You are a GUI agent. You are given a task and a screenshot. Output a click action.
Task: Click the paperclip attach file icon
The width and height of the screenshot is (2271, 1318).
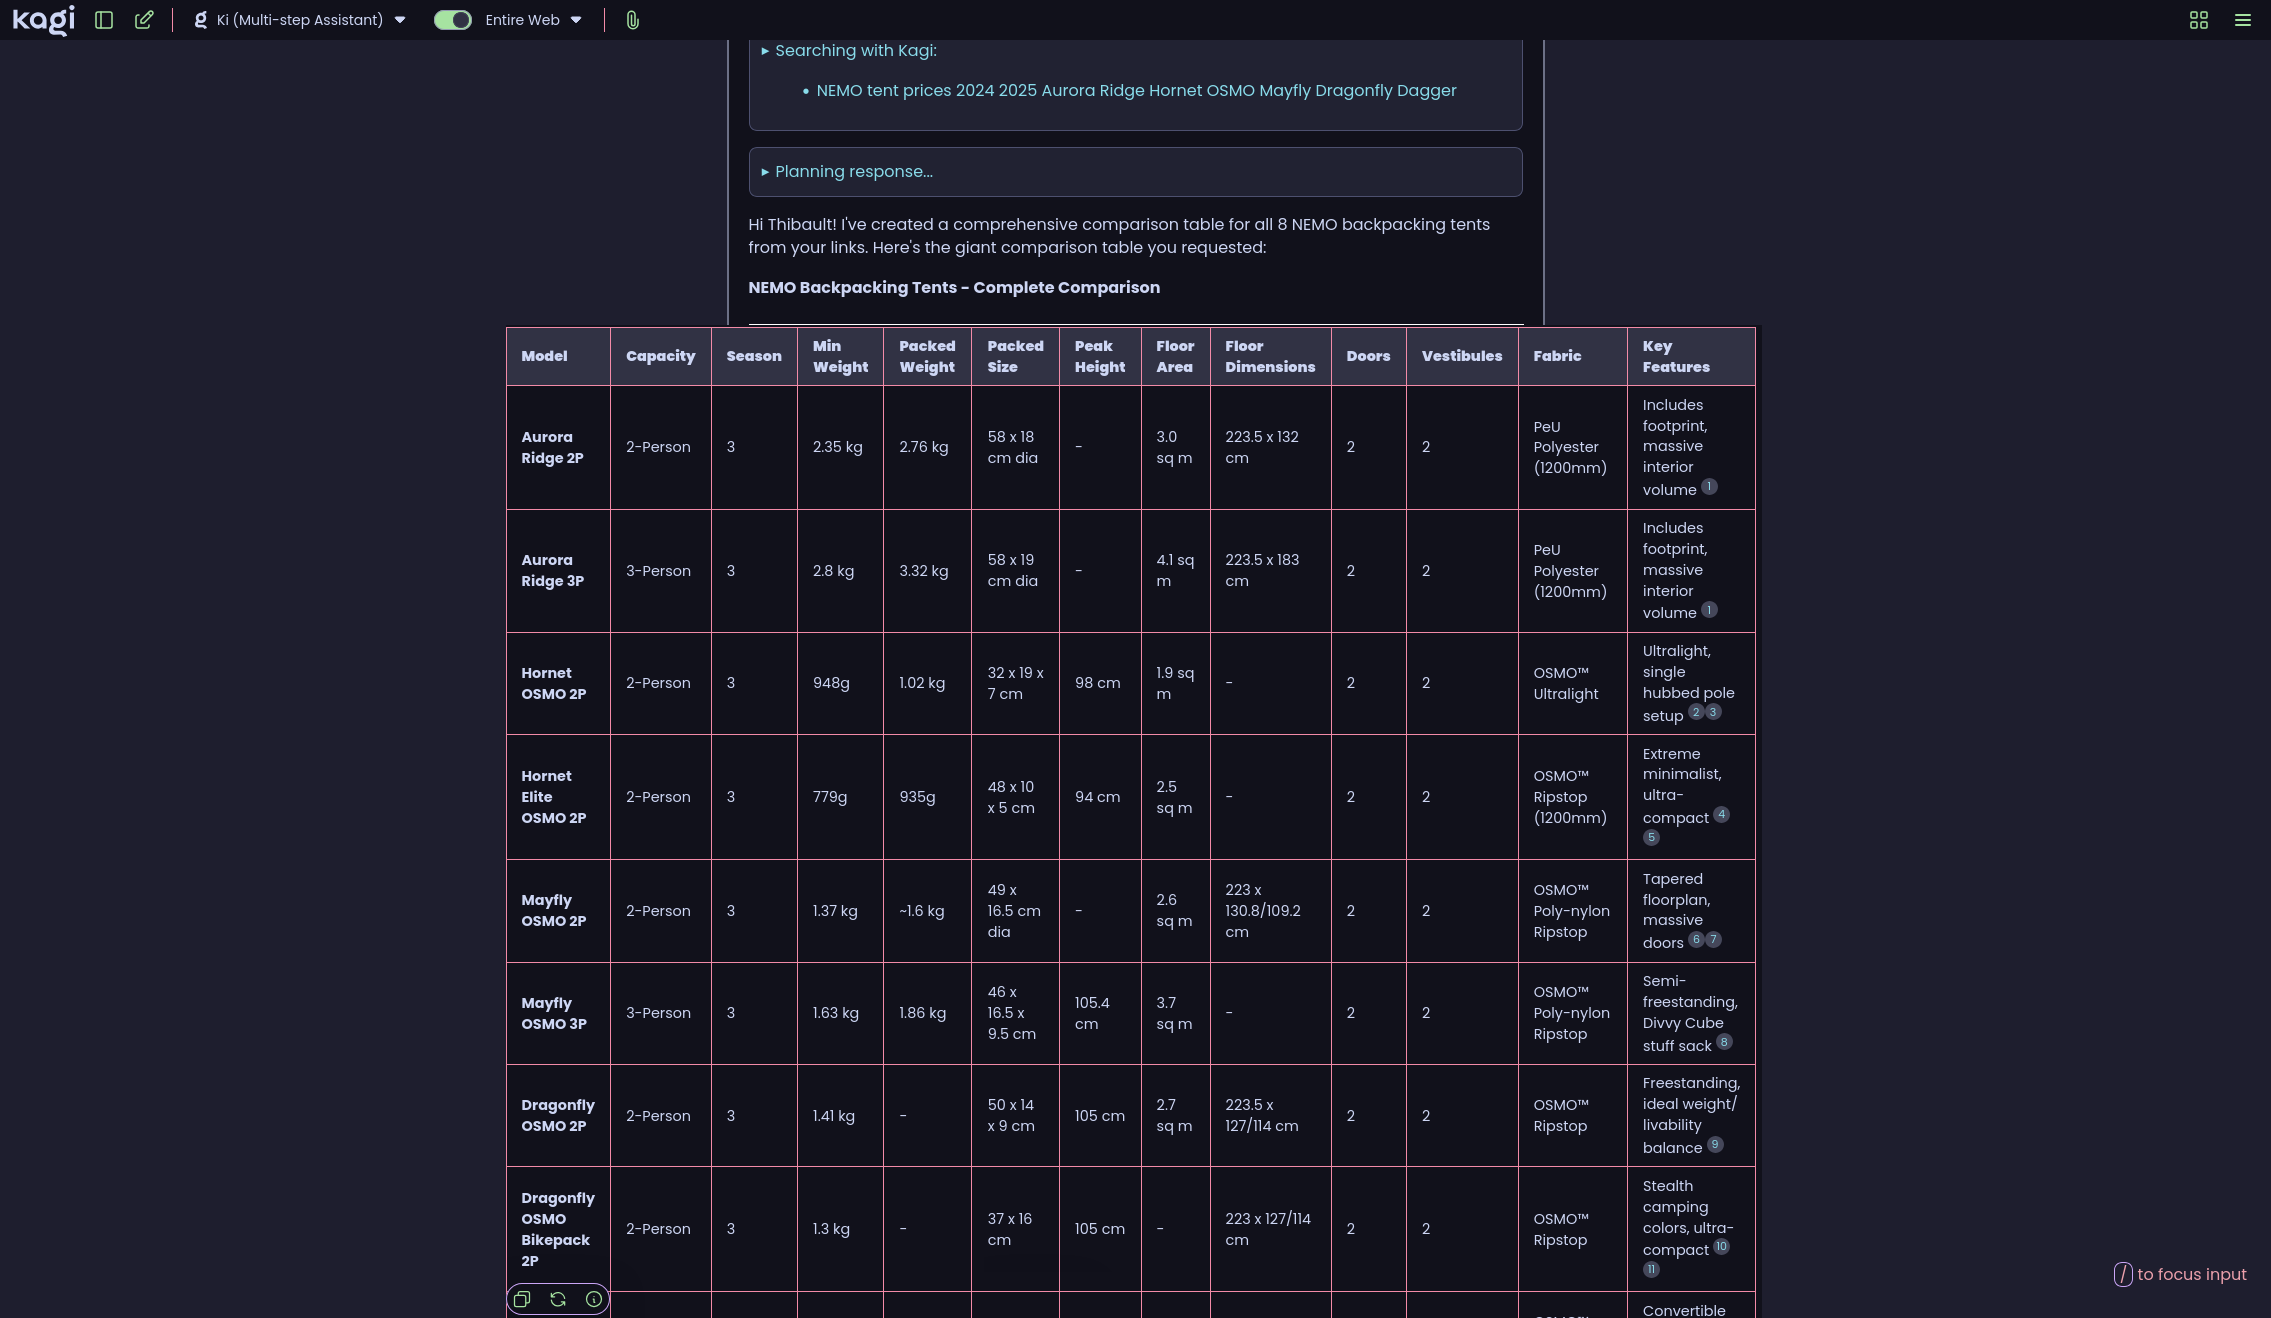point(632,20)
